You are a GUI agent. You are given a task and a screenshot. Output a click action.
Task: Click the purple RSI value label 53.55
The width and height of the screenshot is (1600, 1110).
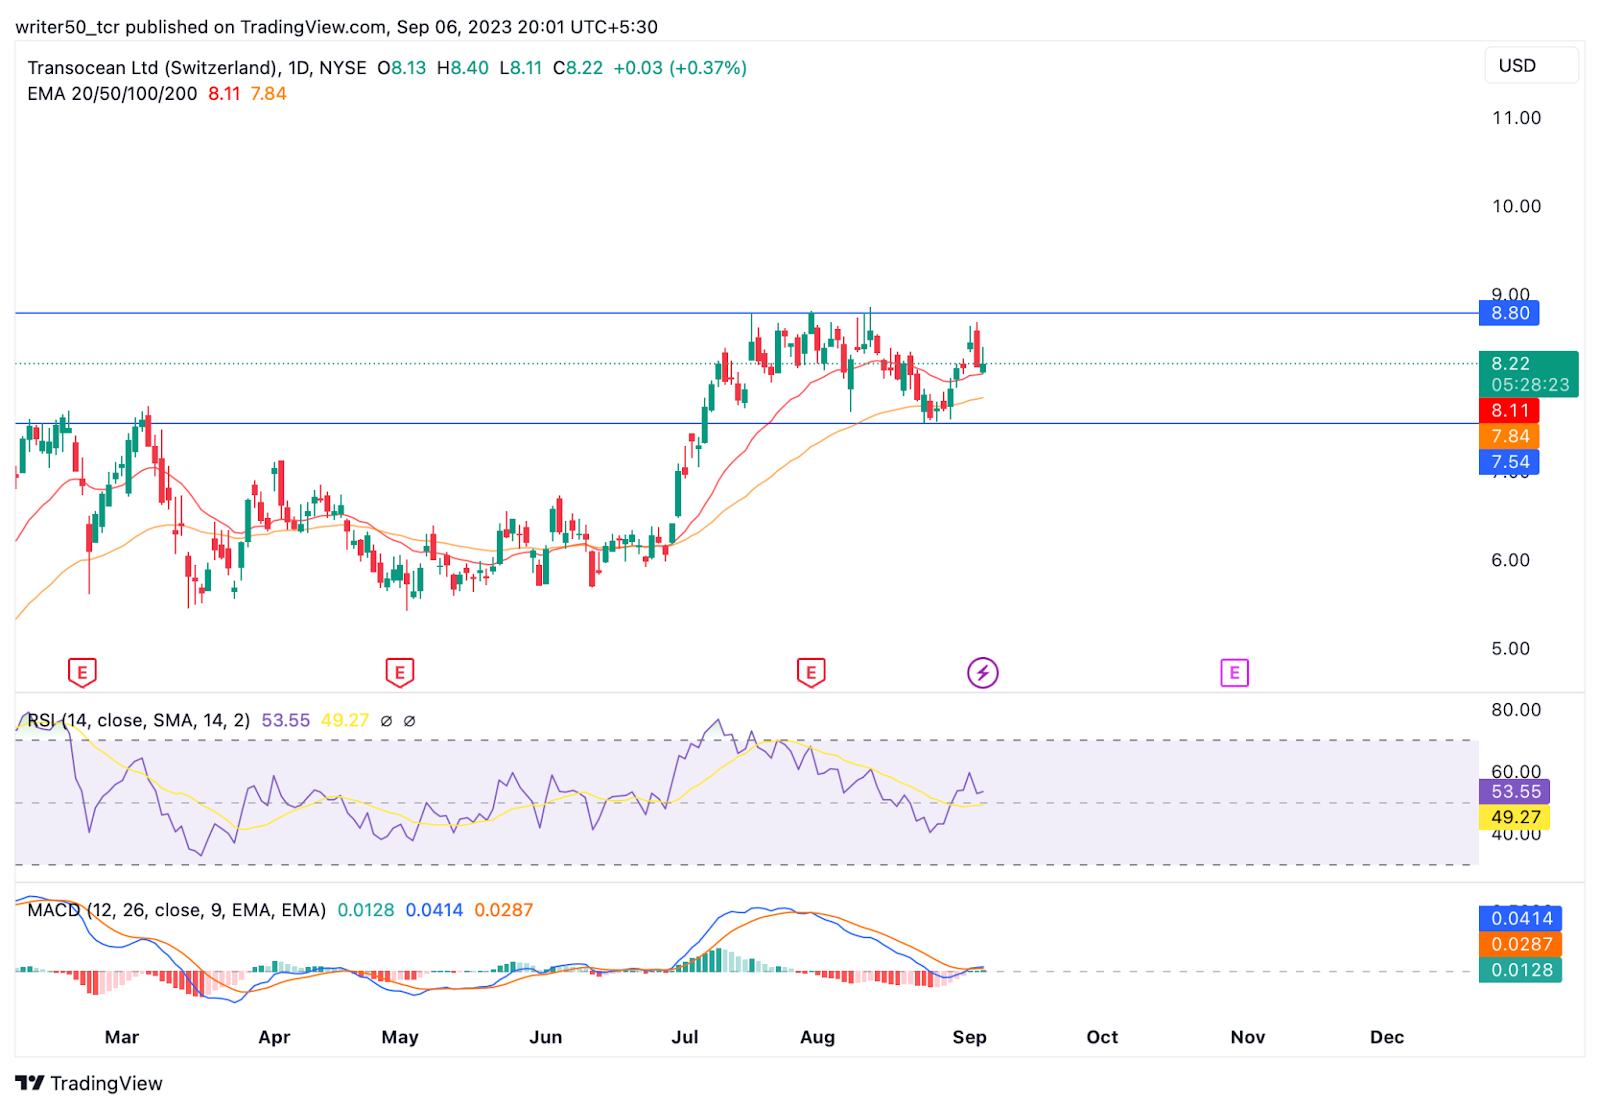(1514, 791)
